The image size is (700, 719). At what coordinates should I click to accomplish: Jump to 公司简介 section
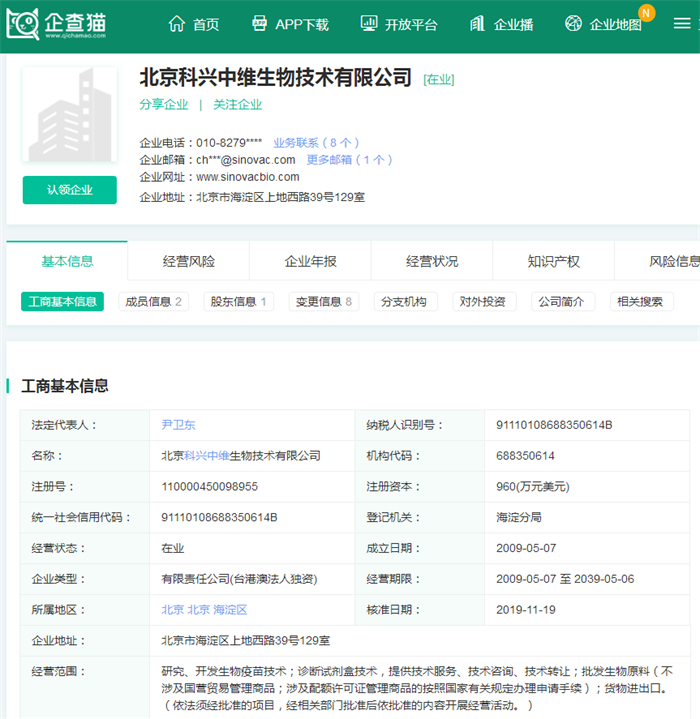[561, 302]
